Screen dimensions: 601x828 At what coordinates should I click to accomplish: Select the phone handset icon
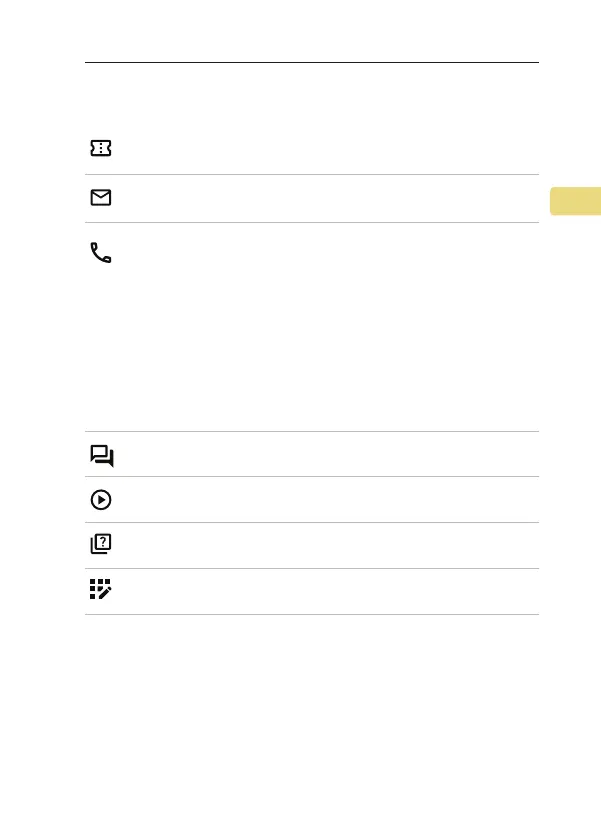click(101, 253)
